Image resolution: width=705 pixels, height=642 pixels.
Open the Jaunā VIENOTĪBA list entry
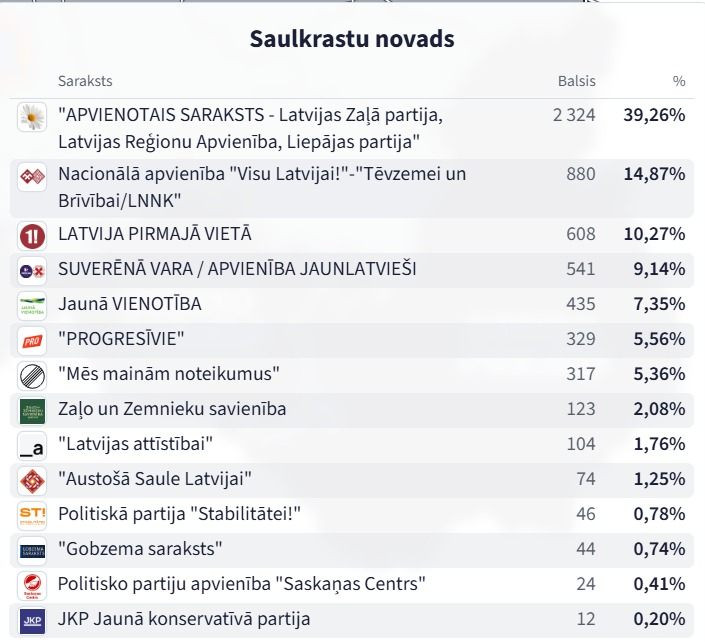352,306
